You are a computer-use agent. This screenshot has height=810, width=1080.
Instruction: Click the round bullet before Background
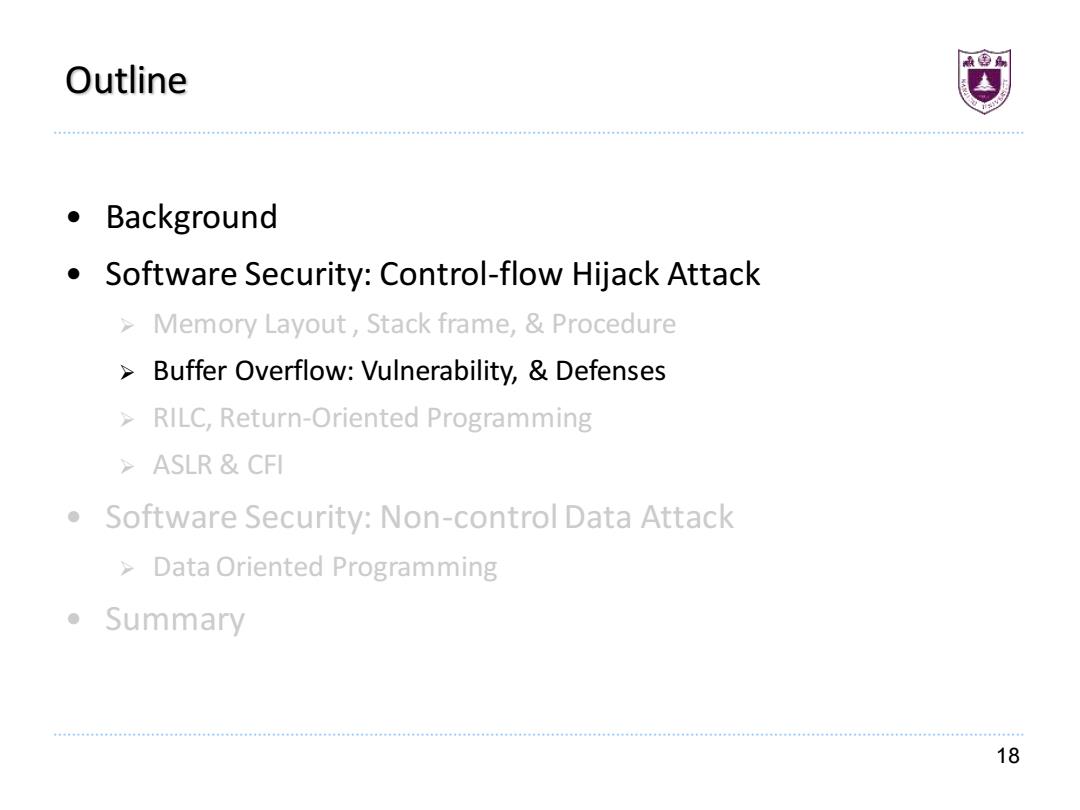(x=74, y=218)
